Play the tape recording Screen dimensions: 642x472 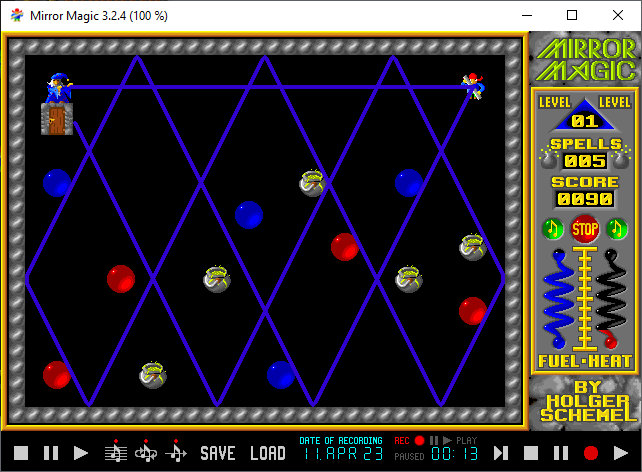click(621, 453)
